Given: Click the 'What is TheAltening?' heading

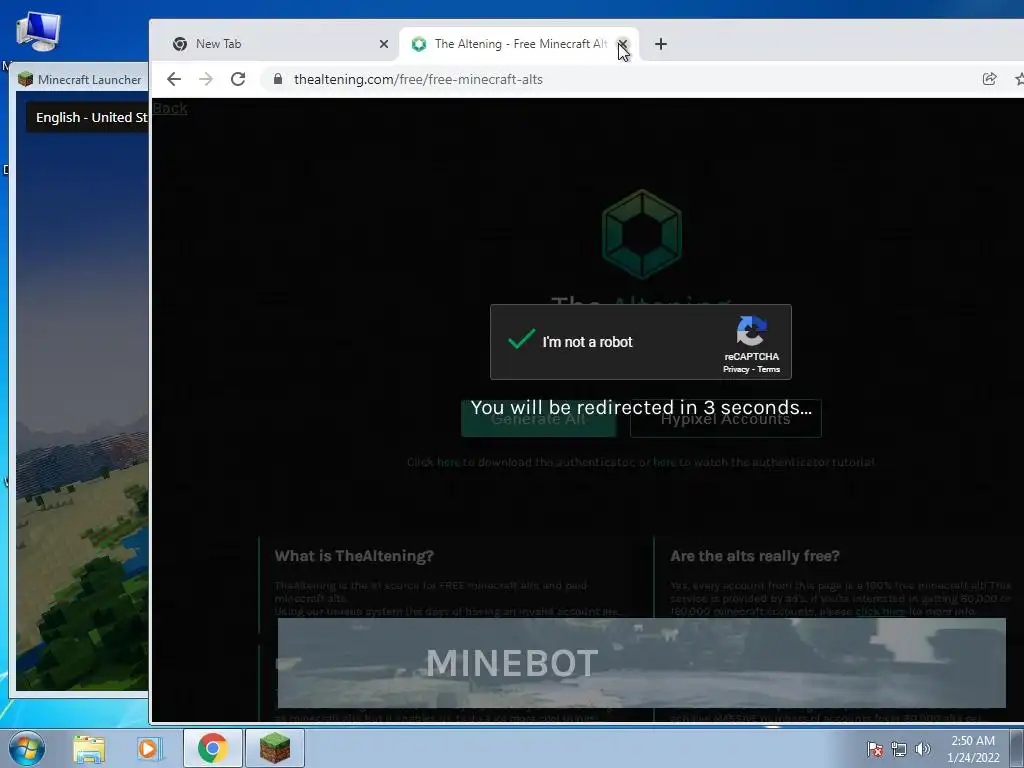Looking at the screenshot, I should pos(354,556).
